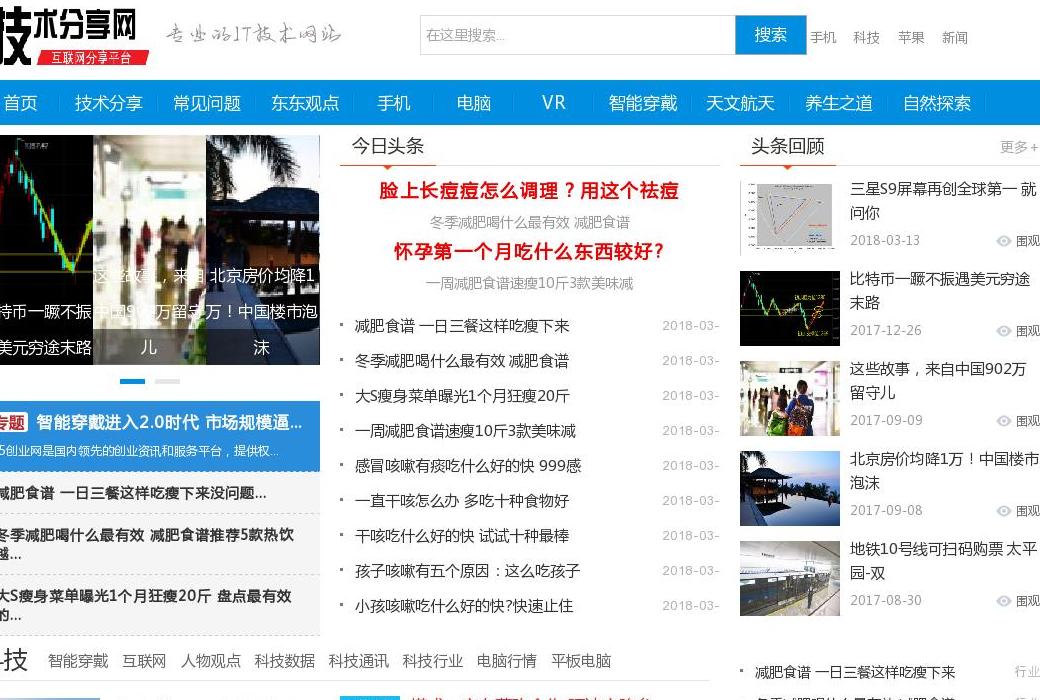Click the 苹果 hot keyword link

pos(910,38)
